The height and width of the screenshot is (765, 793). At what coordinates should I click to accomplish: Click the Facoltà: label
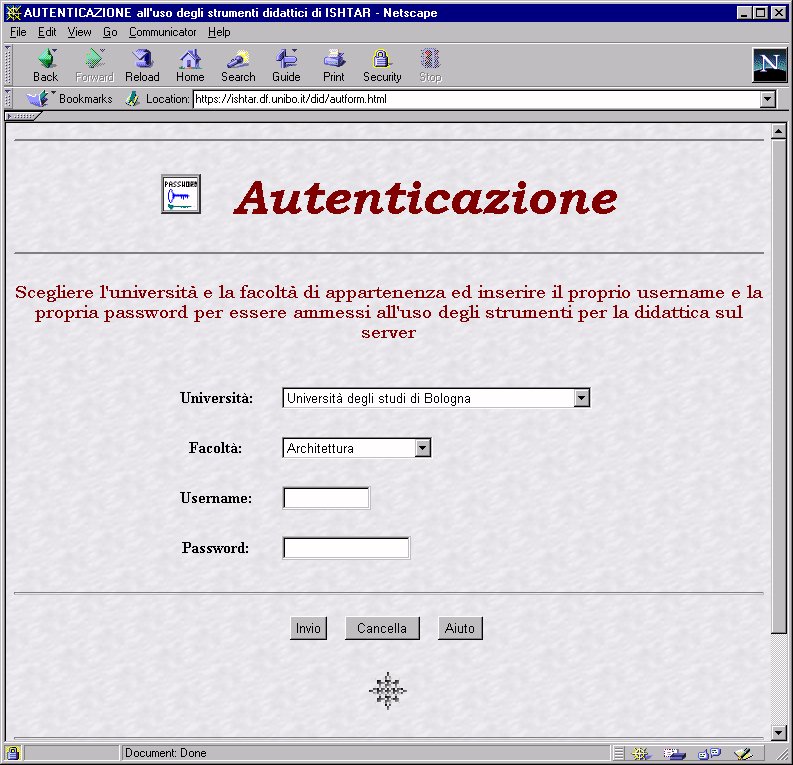[215, 448]
